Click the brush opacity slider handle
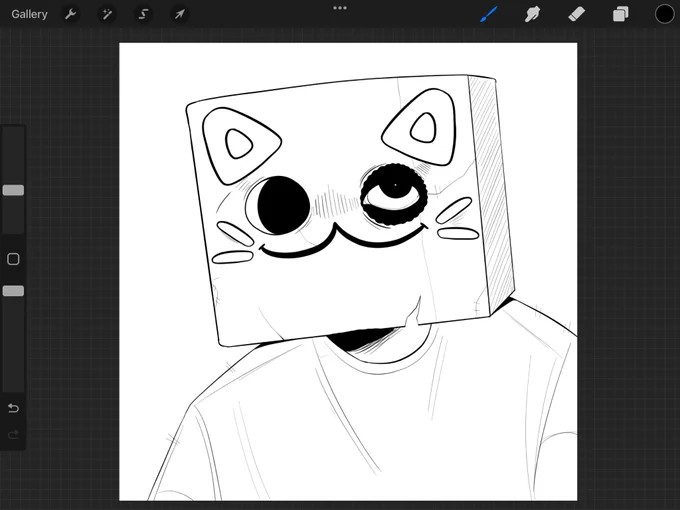Viewport: 680px width, 510px height. click(x=13, y=291)
